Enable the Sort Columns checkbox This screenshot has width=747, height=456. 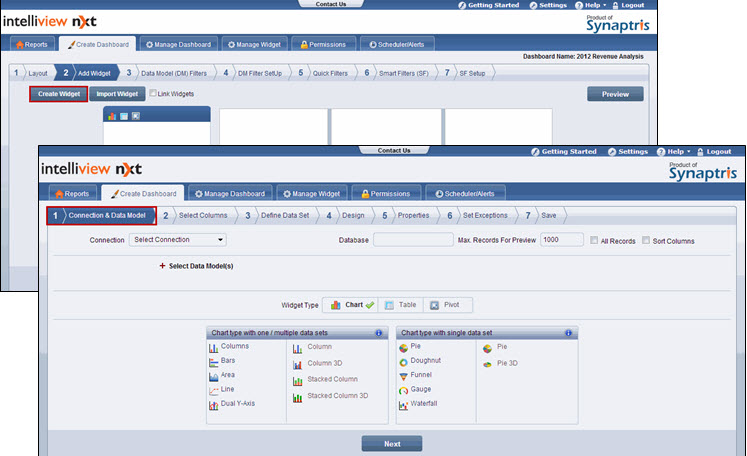click(646, 240)
